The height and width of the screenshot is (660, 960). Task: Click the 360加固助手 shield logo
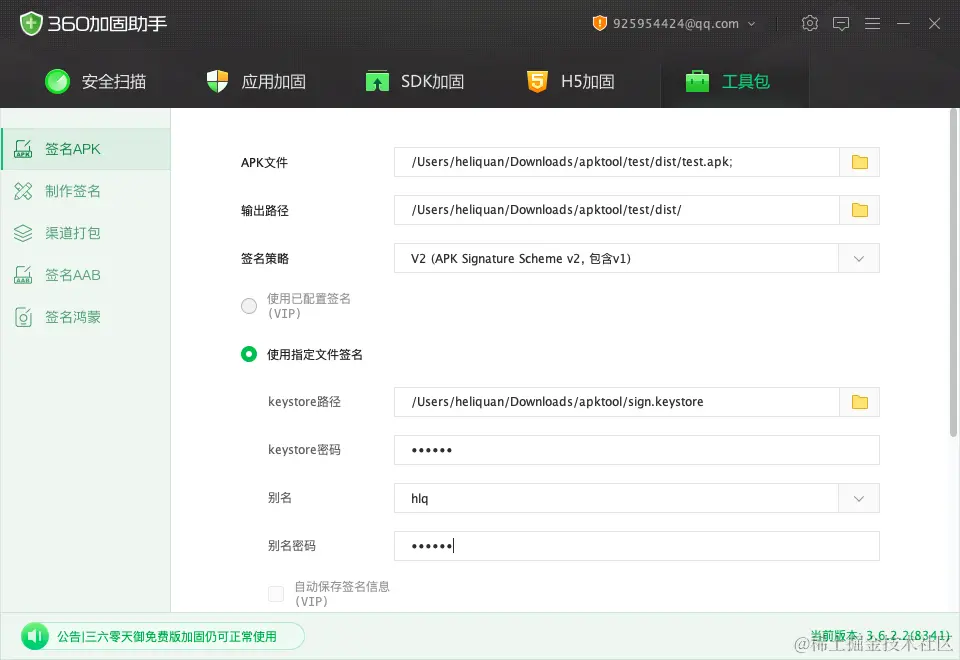click(31, 24)
